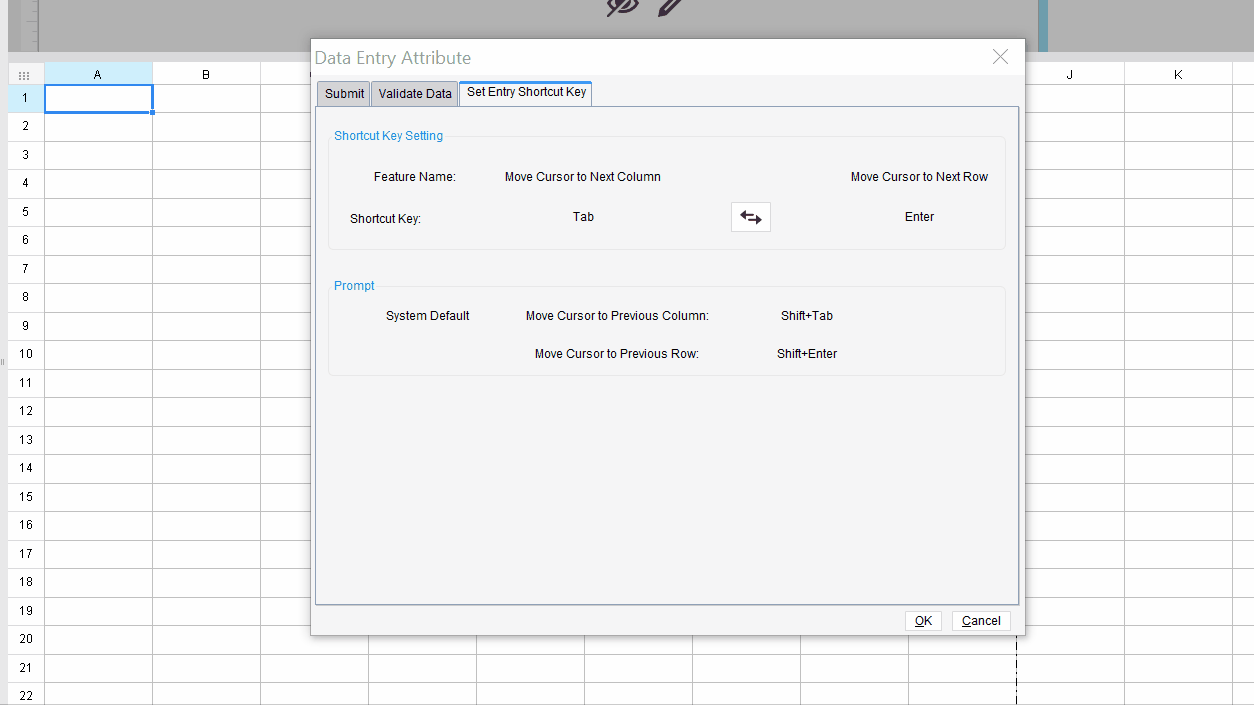Click the Prompt section label in the dialog

click(x=354, y=285)
